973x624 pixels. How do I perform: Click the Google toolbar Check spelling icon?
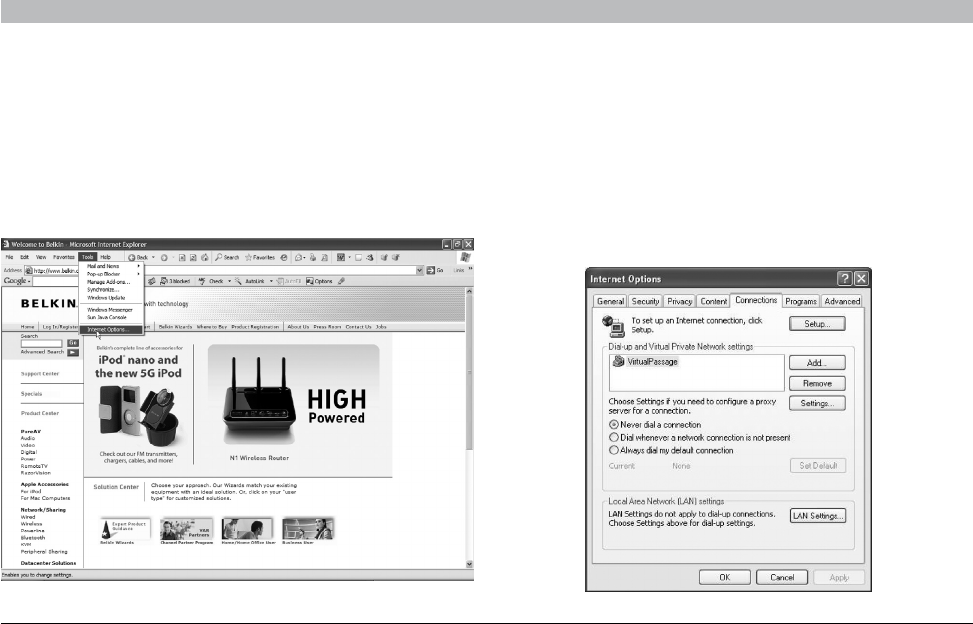tap(202, 281)
